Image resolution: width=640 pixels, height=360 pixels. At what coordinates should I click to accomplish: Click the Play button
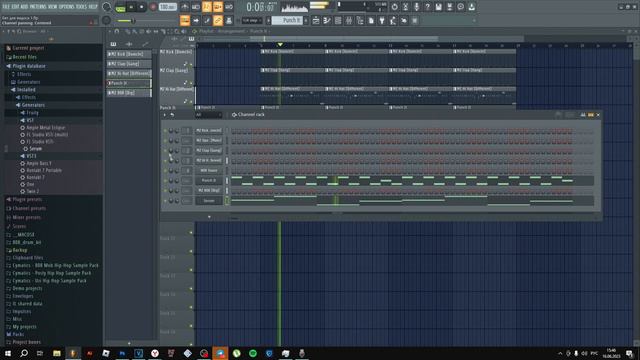pyautogui.click(x=131, y=7)
